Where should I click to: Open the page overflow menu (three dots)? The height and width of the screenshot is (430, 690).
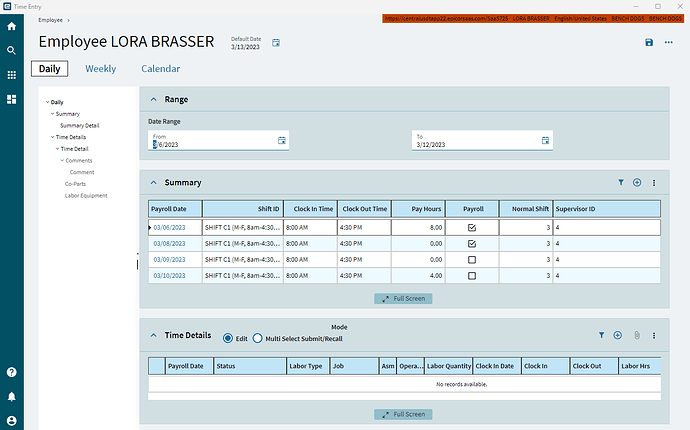coord(668,42)
